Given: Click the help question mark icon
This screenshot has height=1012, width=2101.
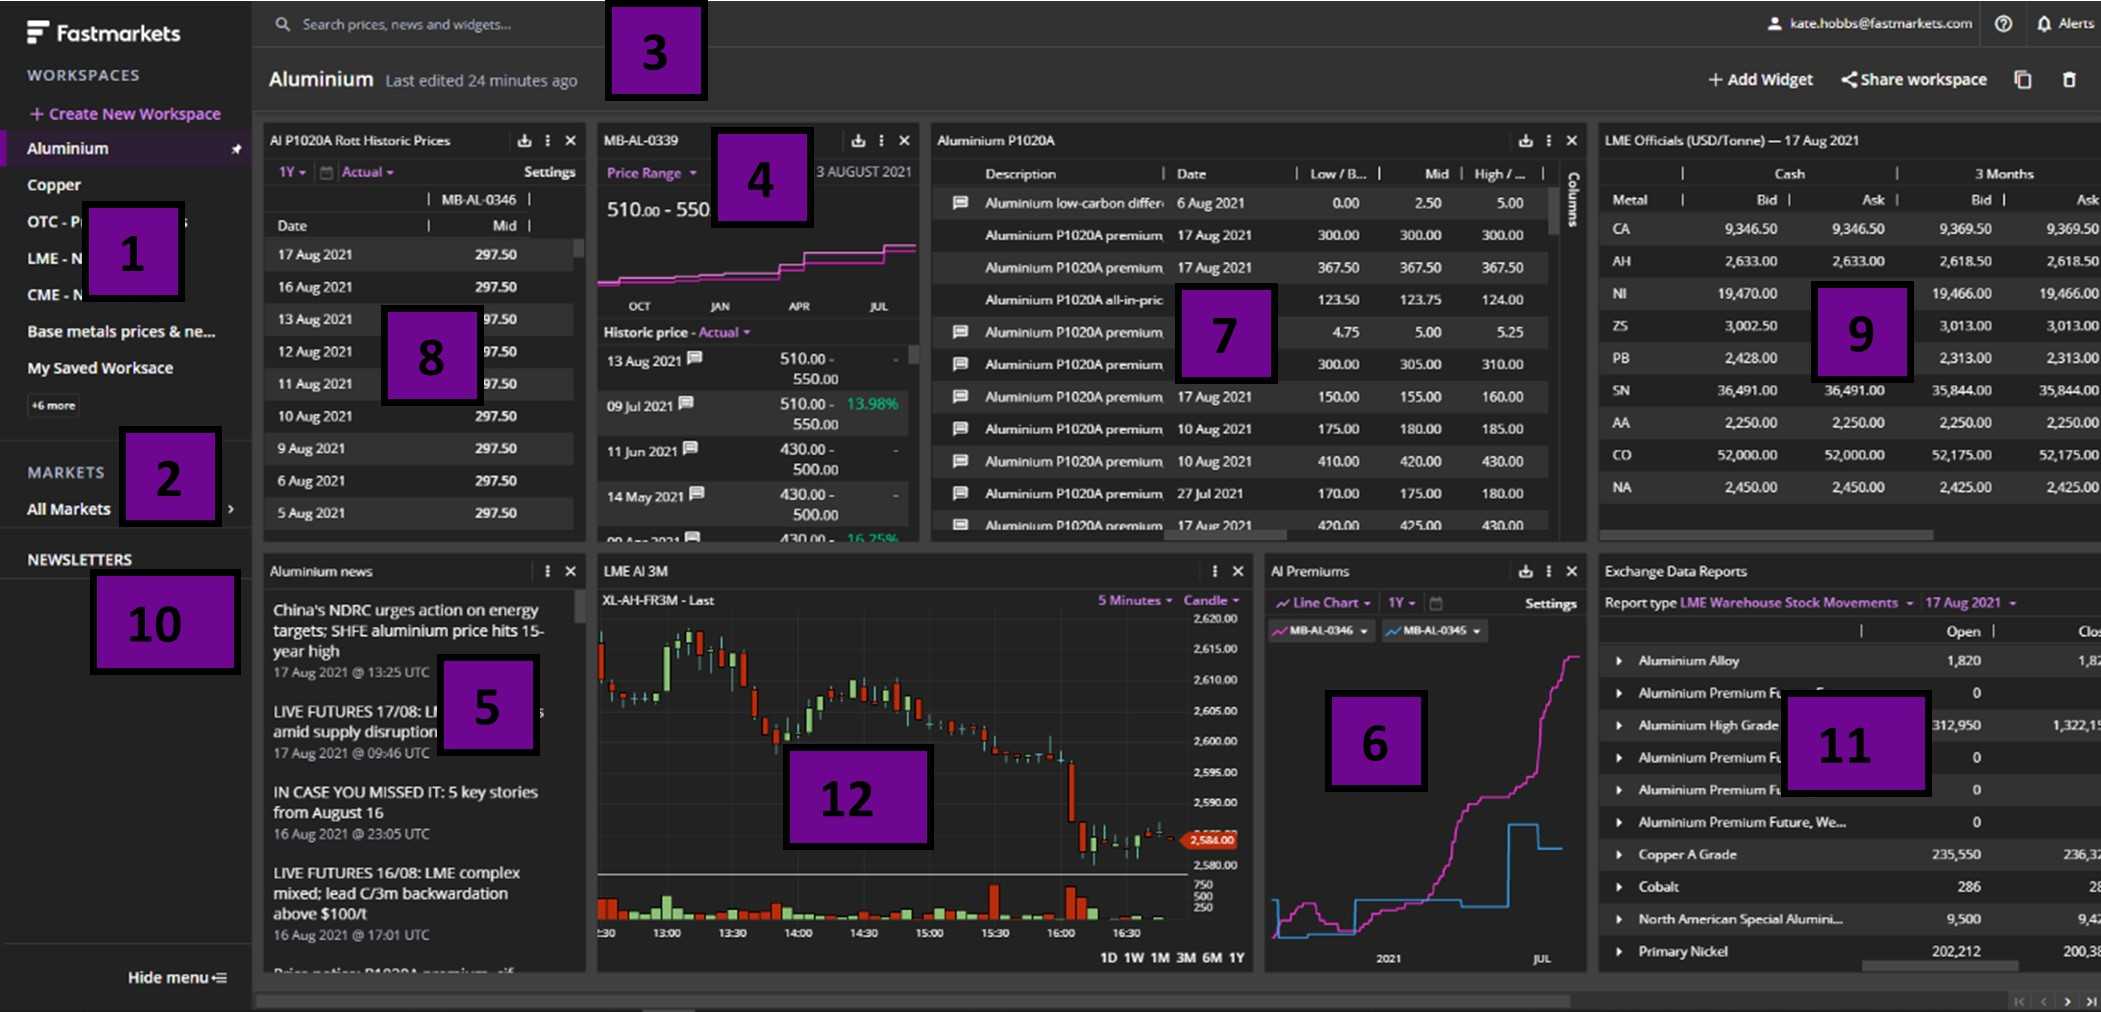Looking at the screenshot, I should click(x=2004, y=23).
